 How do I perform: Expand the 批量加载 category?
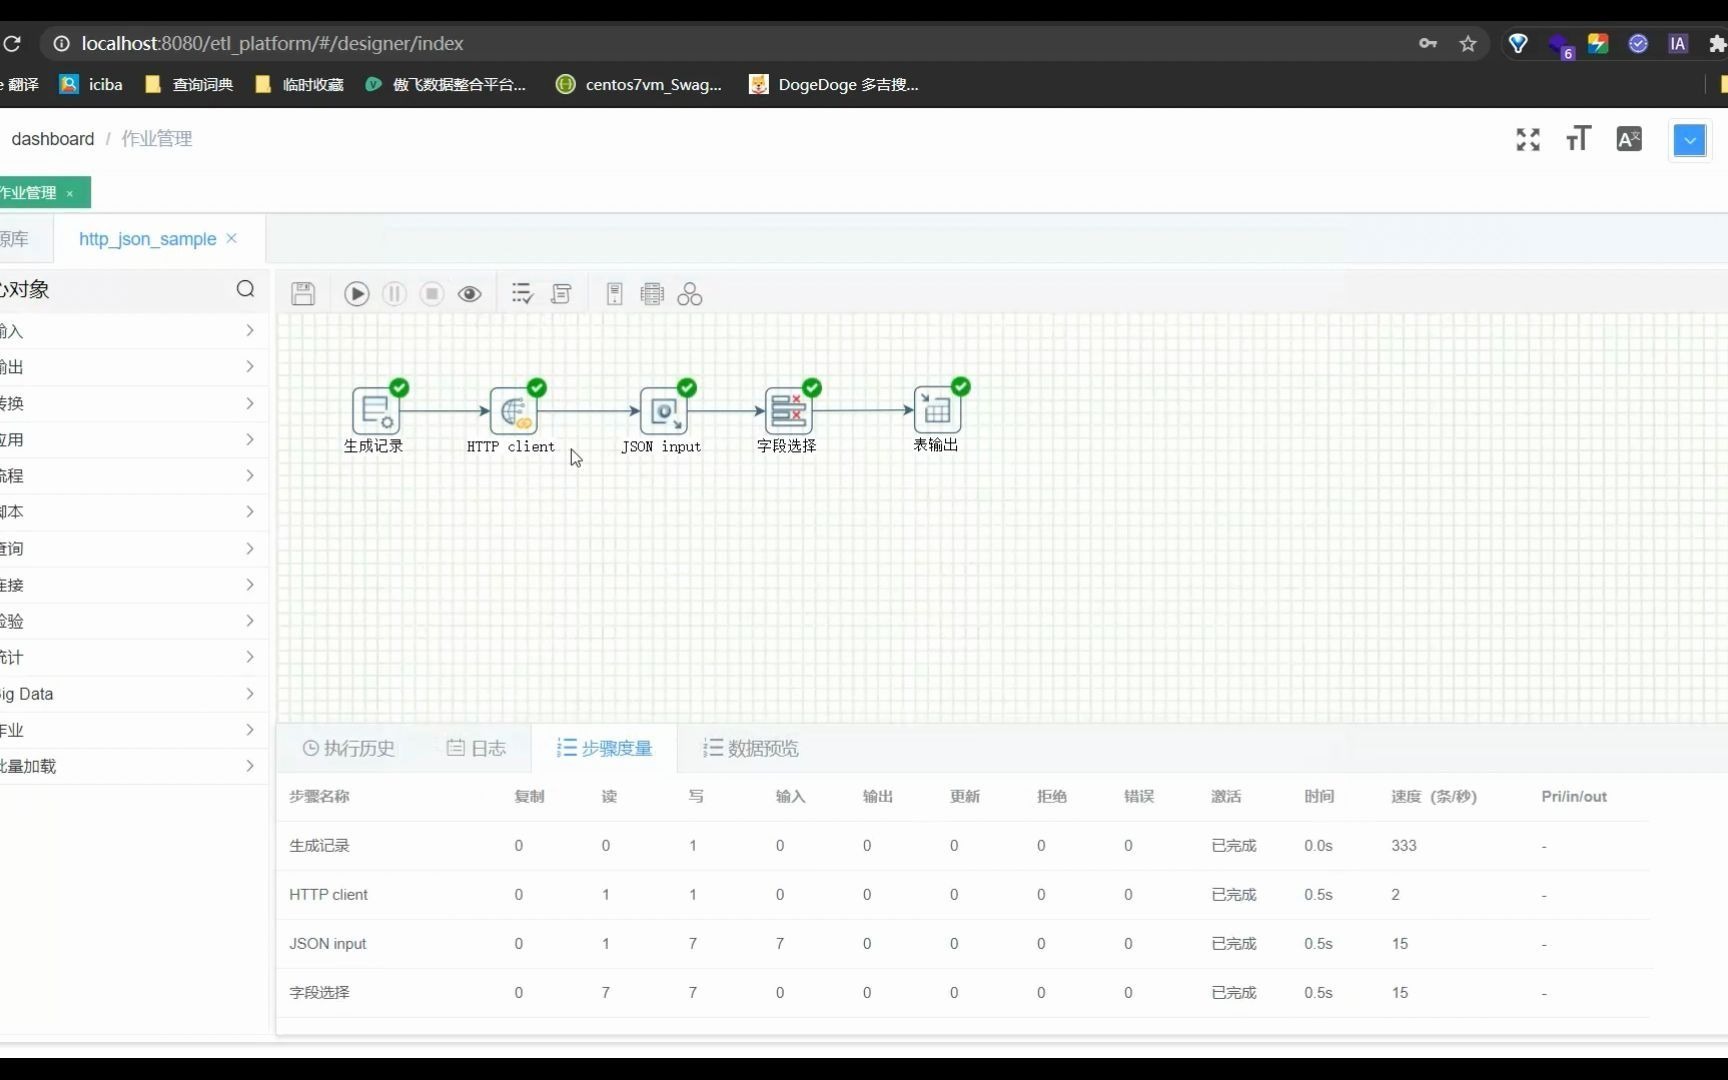[x=134, y=766]
